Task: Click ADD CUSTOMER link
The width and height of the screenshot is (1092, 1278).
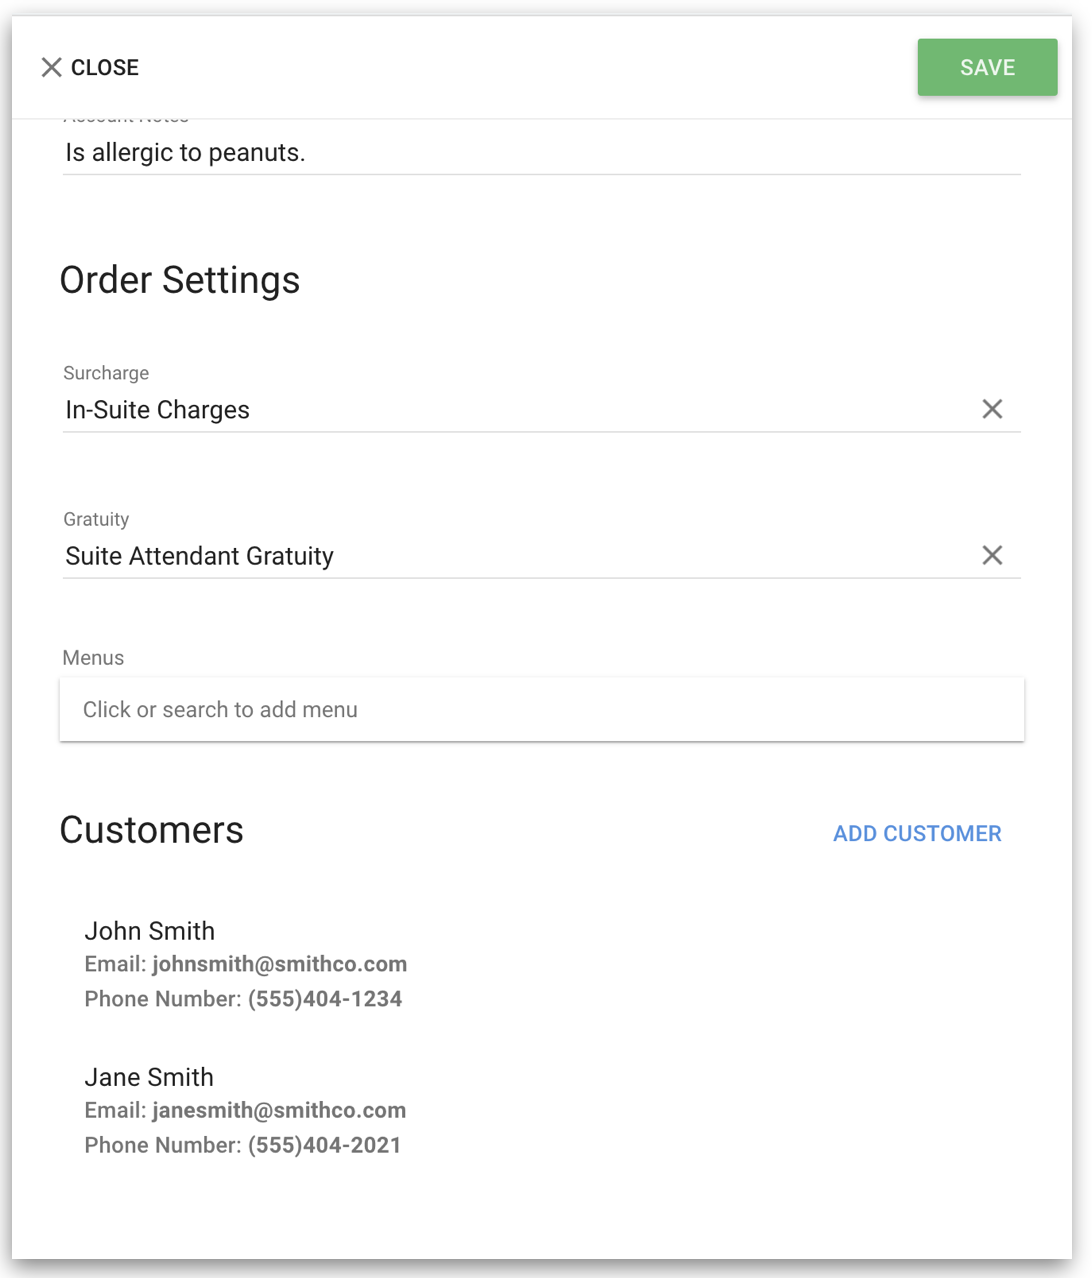Action: (917, 833)
